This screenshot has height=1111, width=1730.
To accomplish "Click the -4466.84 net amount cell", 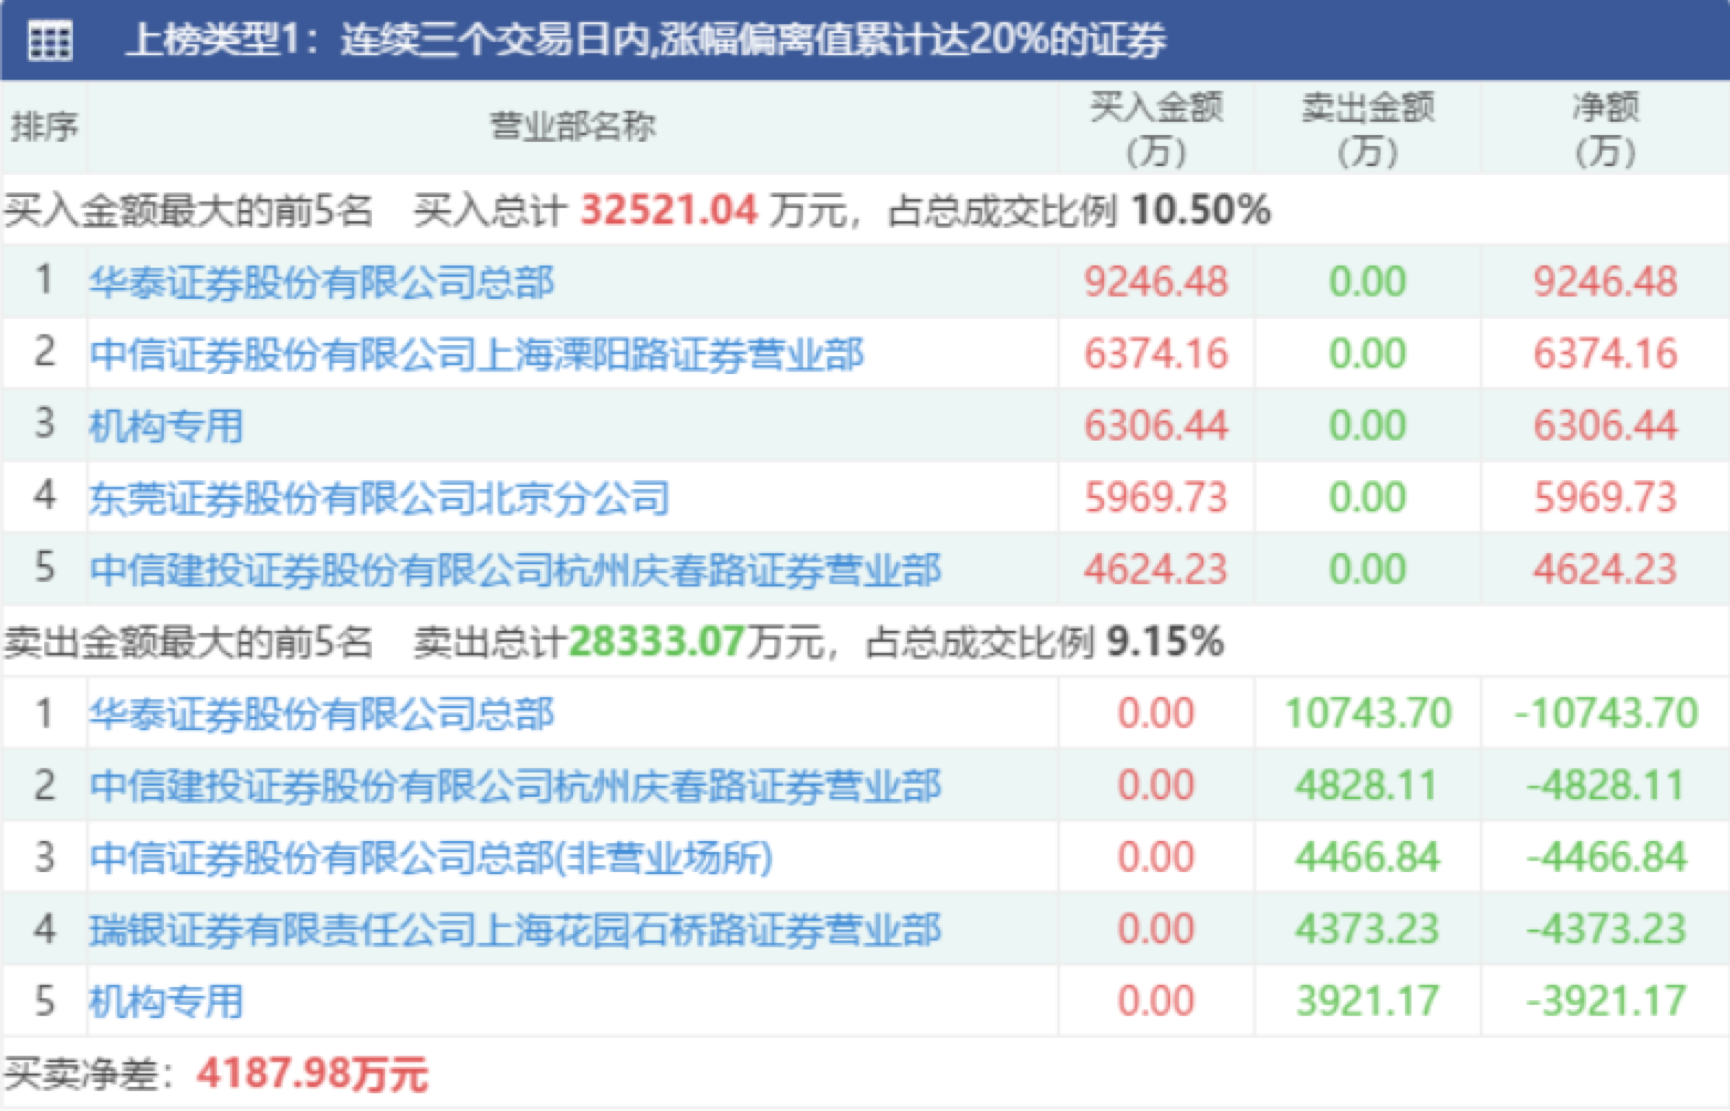I will click(1606, 858).
